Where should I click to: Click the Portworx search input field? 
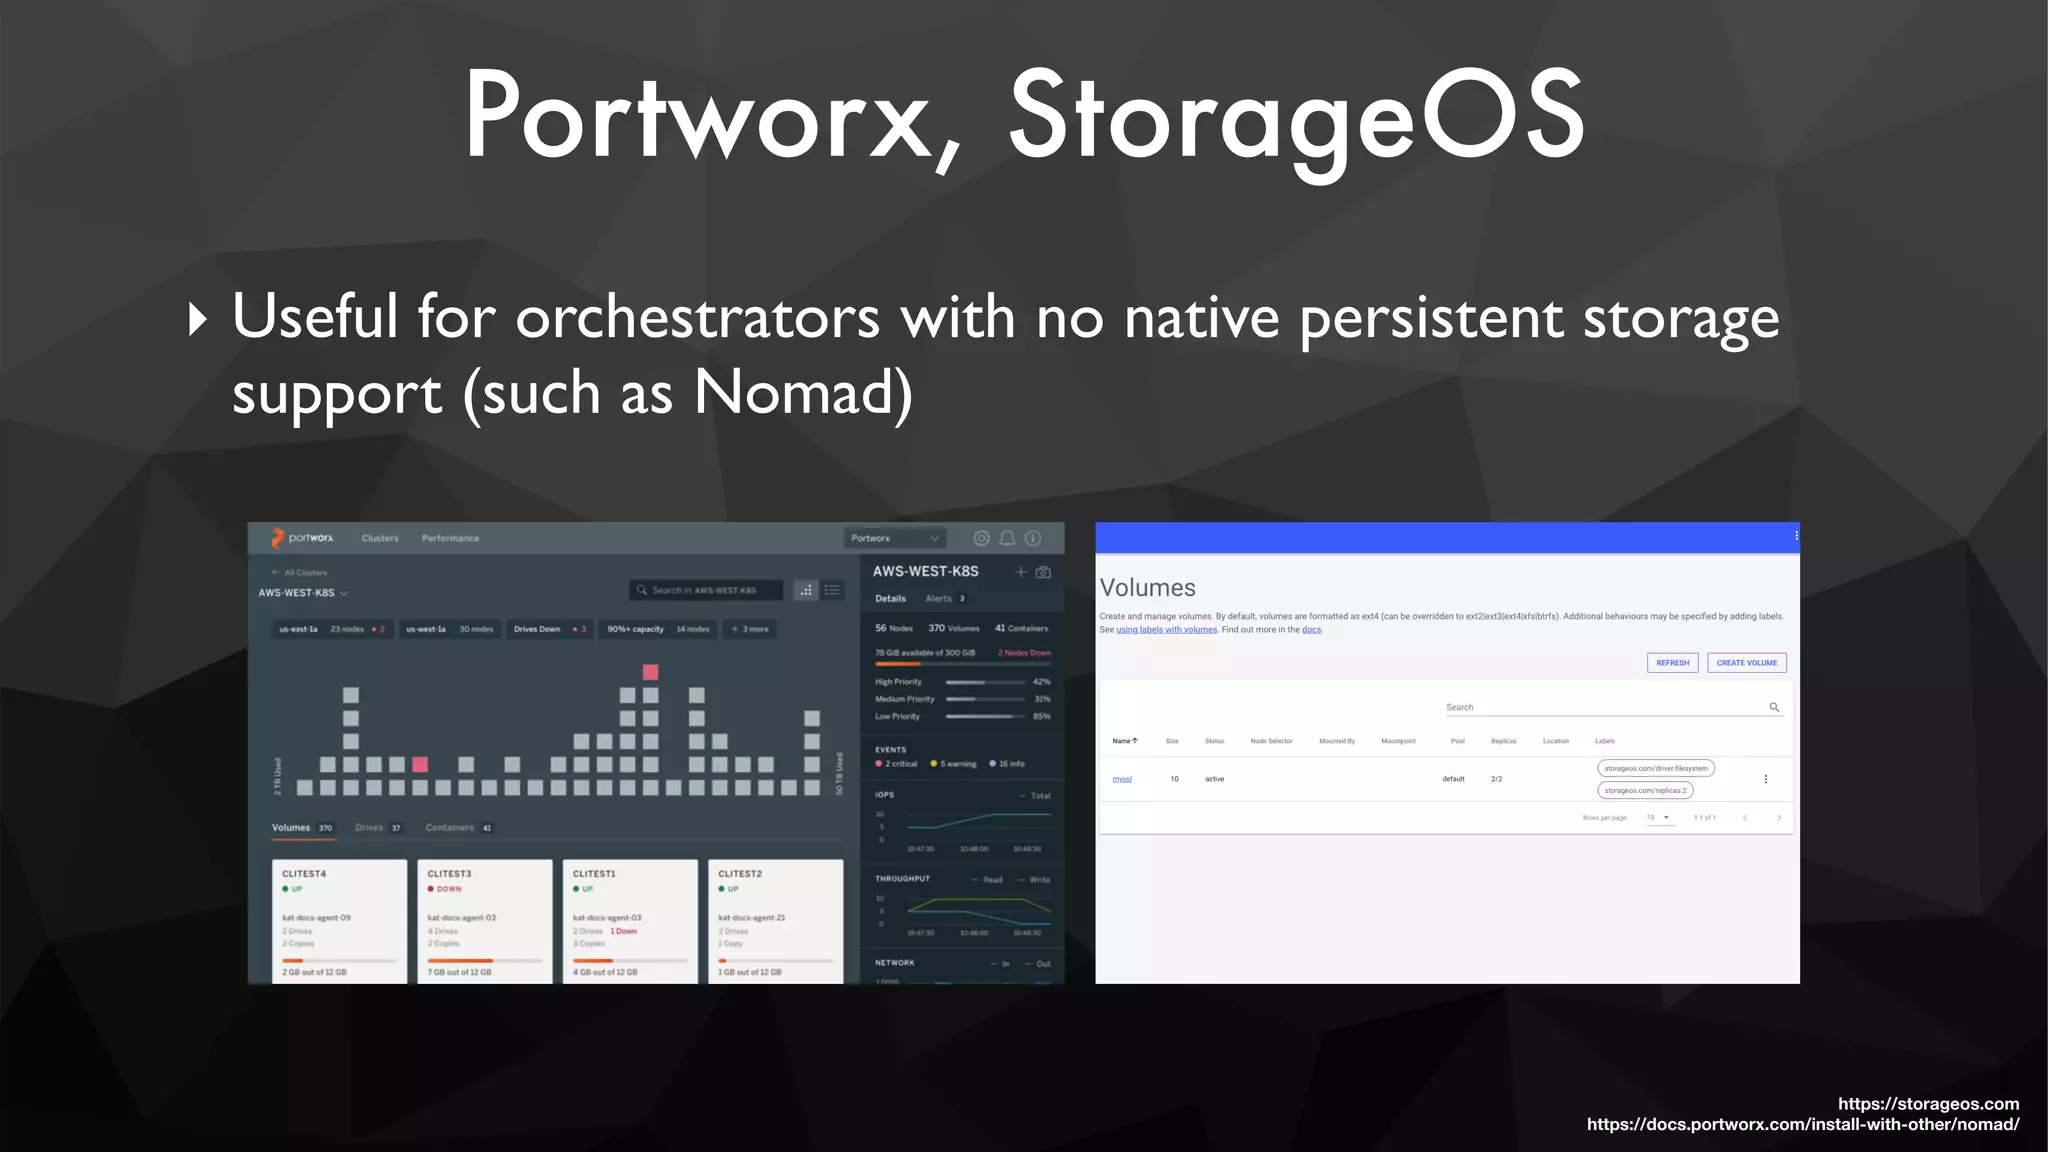coord(706,590)
